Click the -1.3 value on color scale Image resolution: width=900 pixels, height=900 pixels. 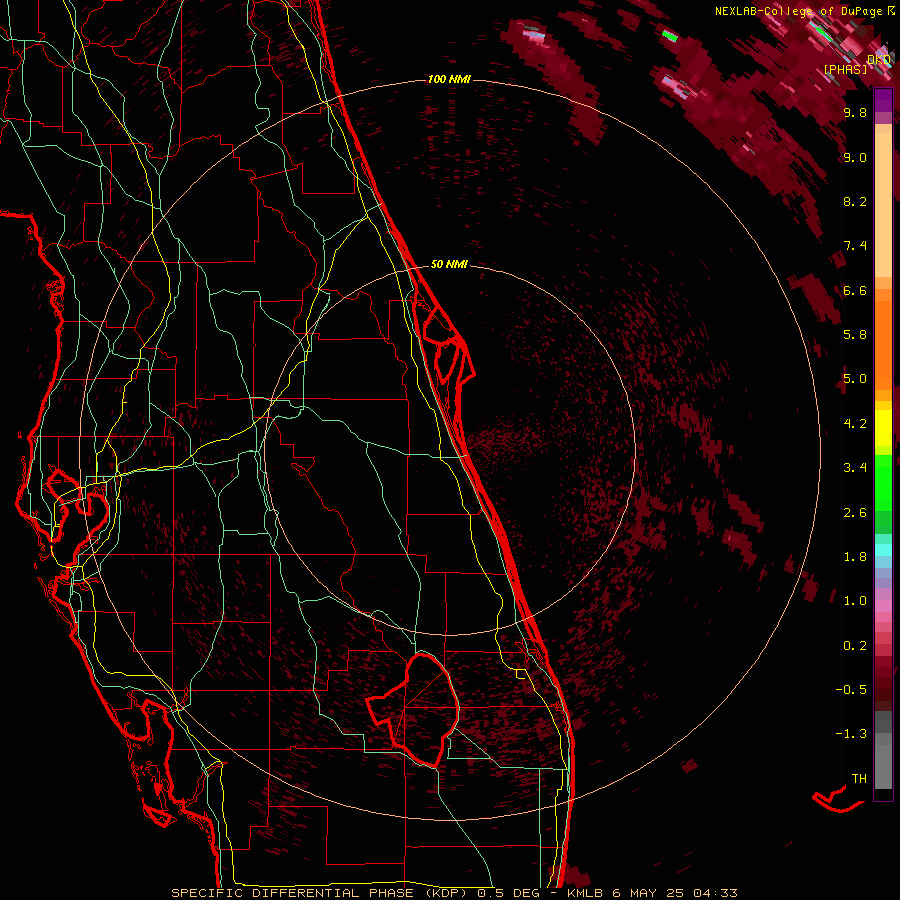pyautogui.click(x=851, y=734)
